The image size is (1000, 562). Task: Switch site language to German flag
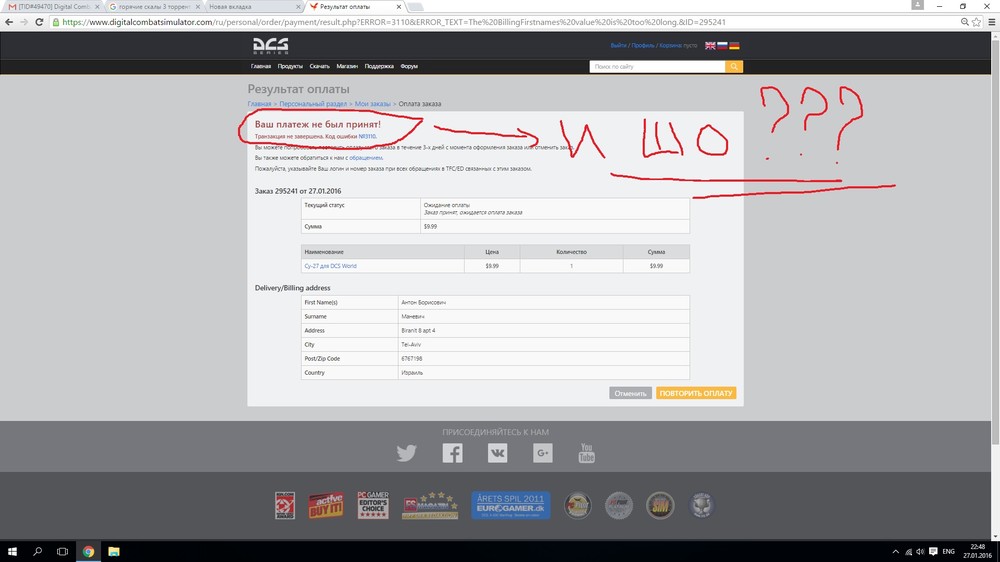click(x=734, y=46)
